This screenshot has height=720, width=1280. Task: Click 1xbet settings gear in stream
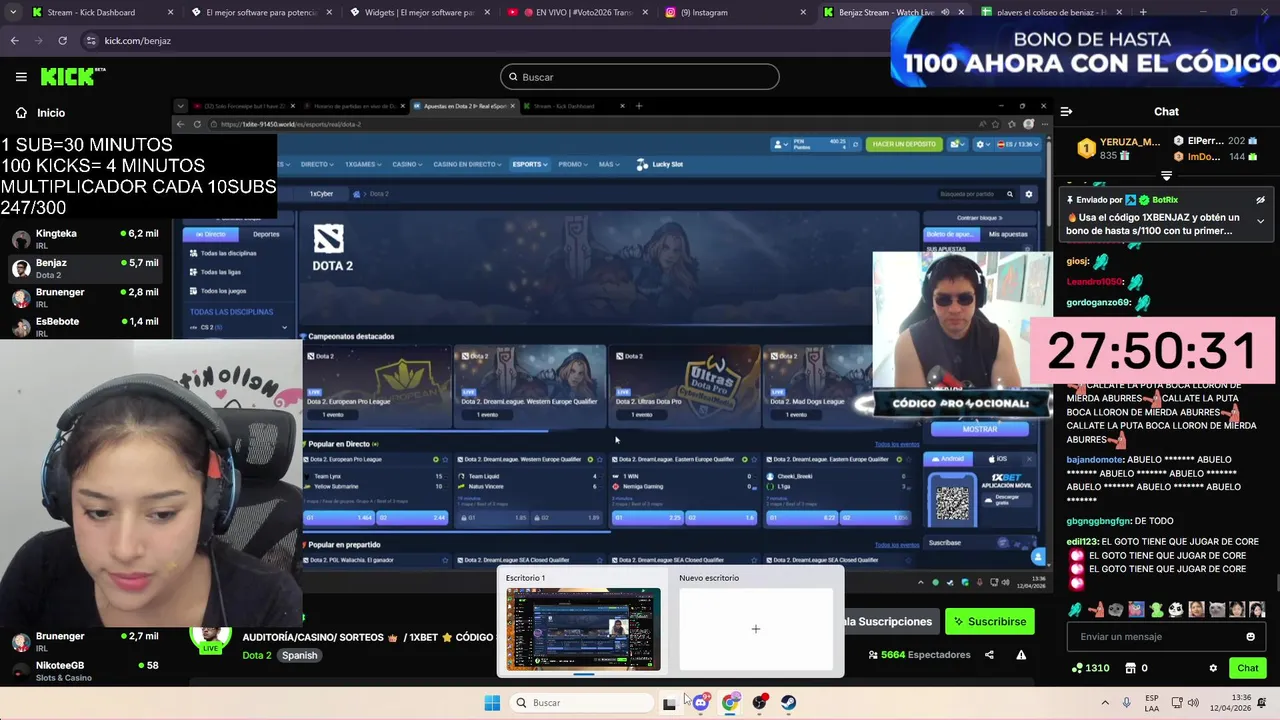coord(1028,194)
